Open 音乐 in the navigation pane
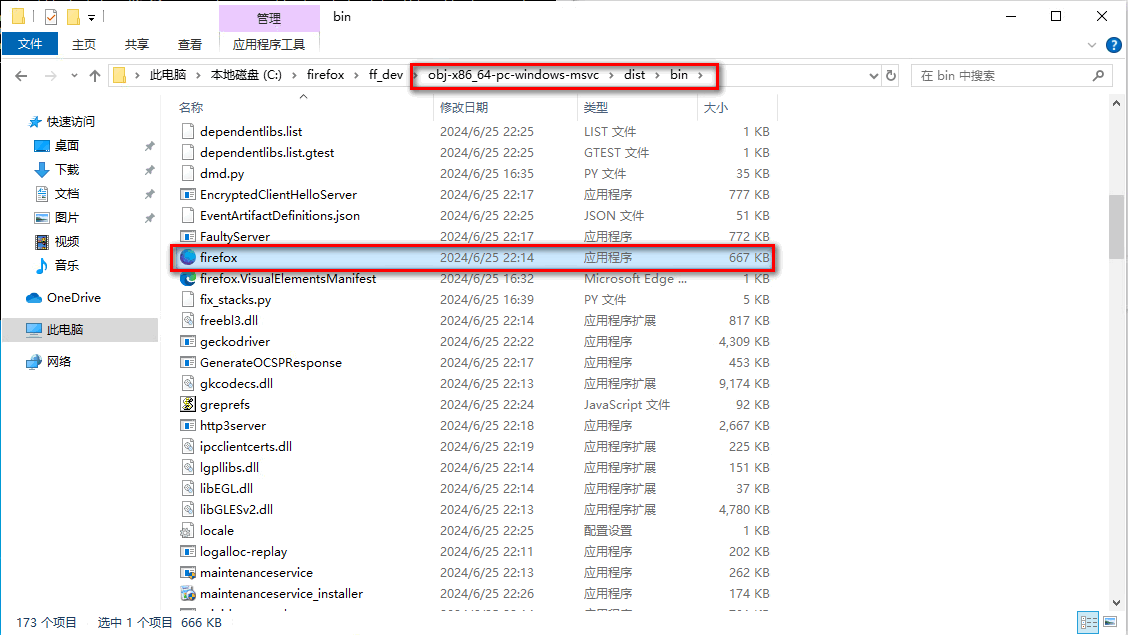 [67, 265]
